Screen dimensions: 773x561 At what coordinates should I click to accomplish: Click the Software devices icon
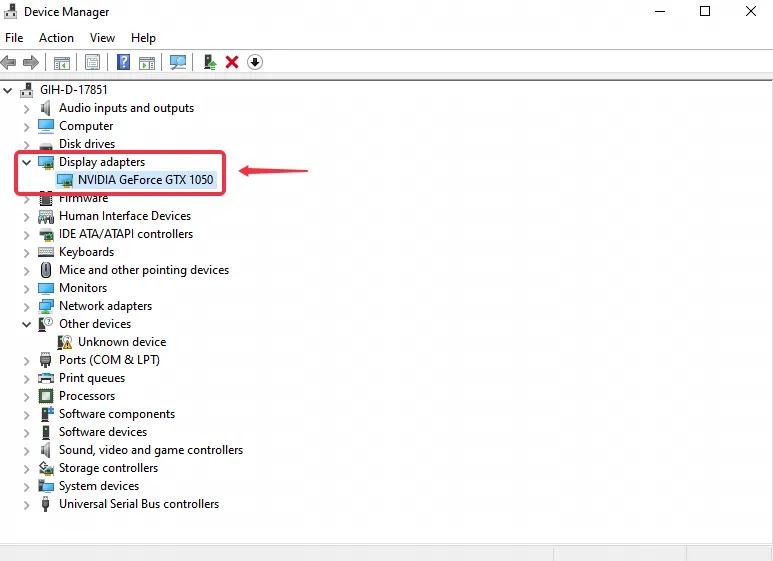coord(45,432)
